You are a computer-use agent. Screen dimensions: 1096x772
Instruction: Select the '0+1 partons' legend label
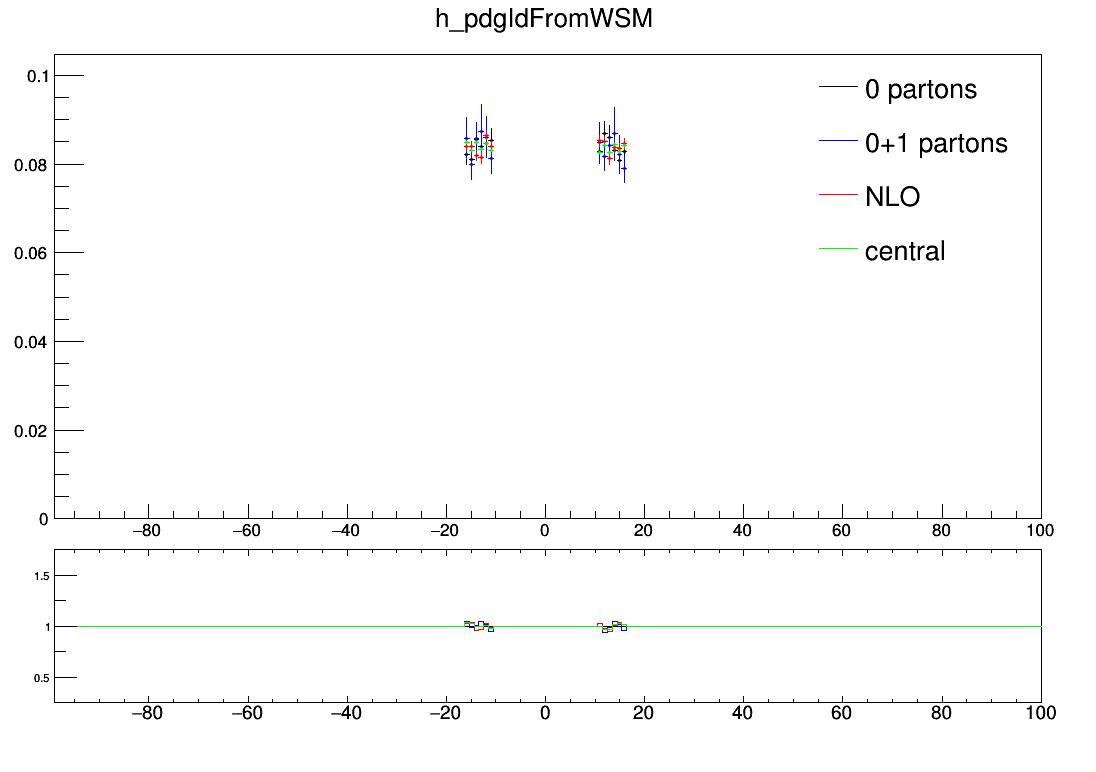pyautogui.click(x=936, y=143)
